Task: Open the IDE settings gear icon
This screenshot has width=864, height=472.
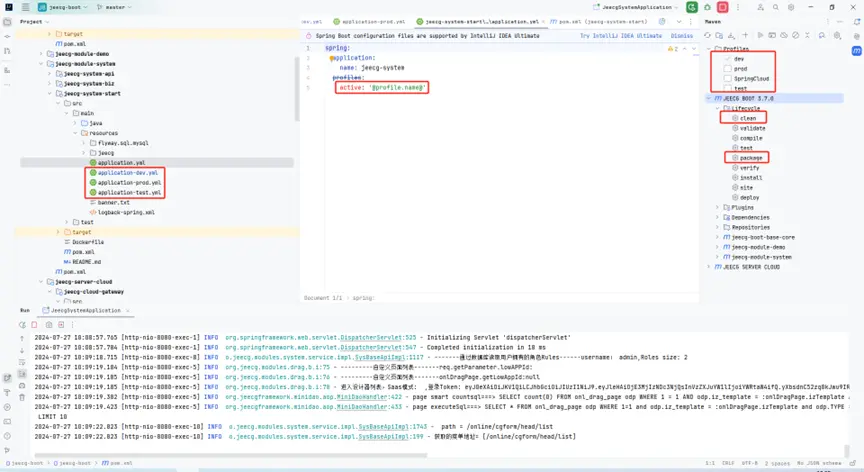Action: click(x=790, y=7)
